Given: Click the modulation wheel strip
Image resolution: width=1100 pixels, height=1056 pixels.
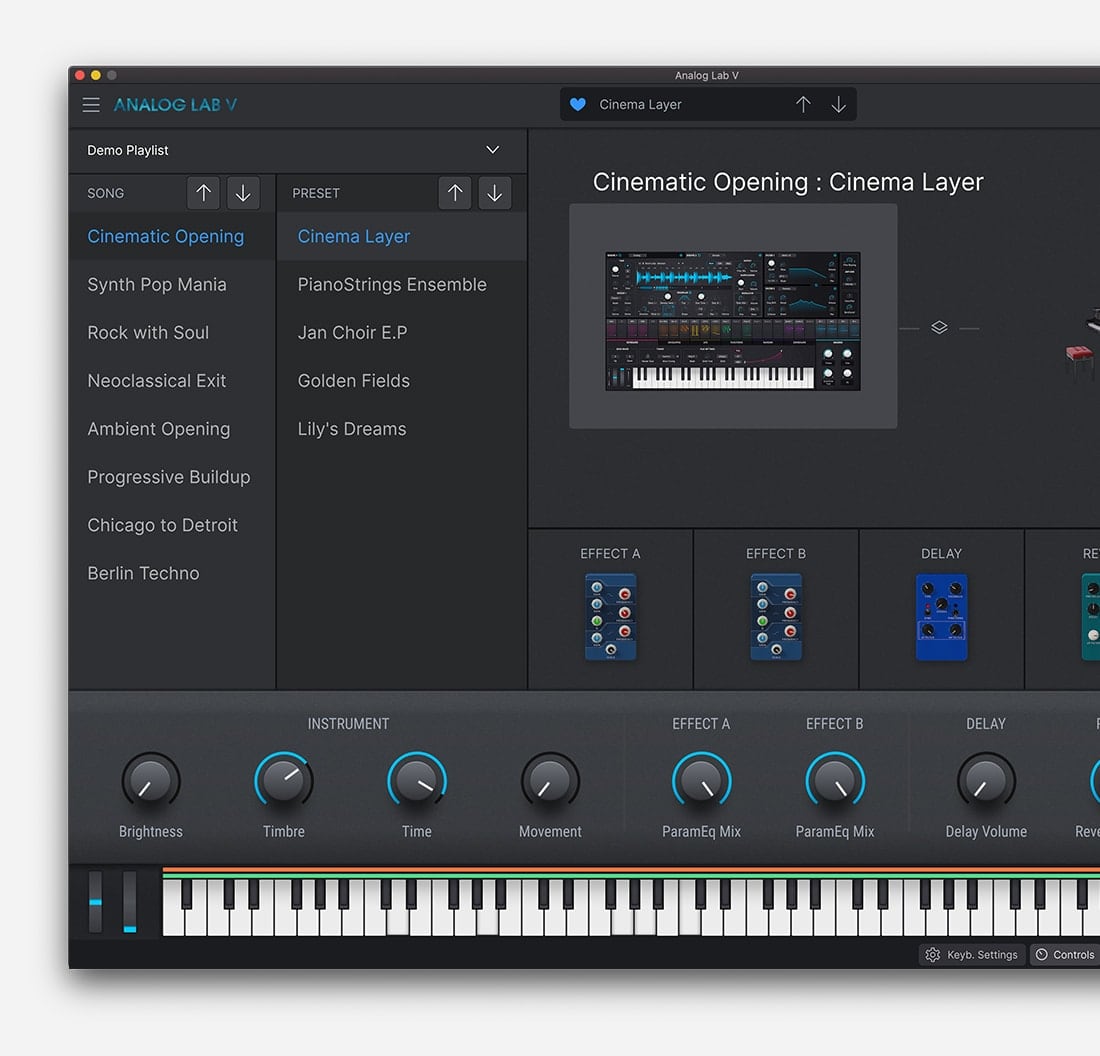Looking at the screenshot, I should (x=130, y=902).
